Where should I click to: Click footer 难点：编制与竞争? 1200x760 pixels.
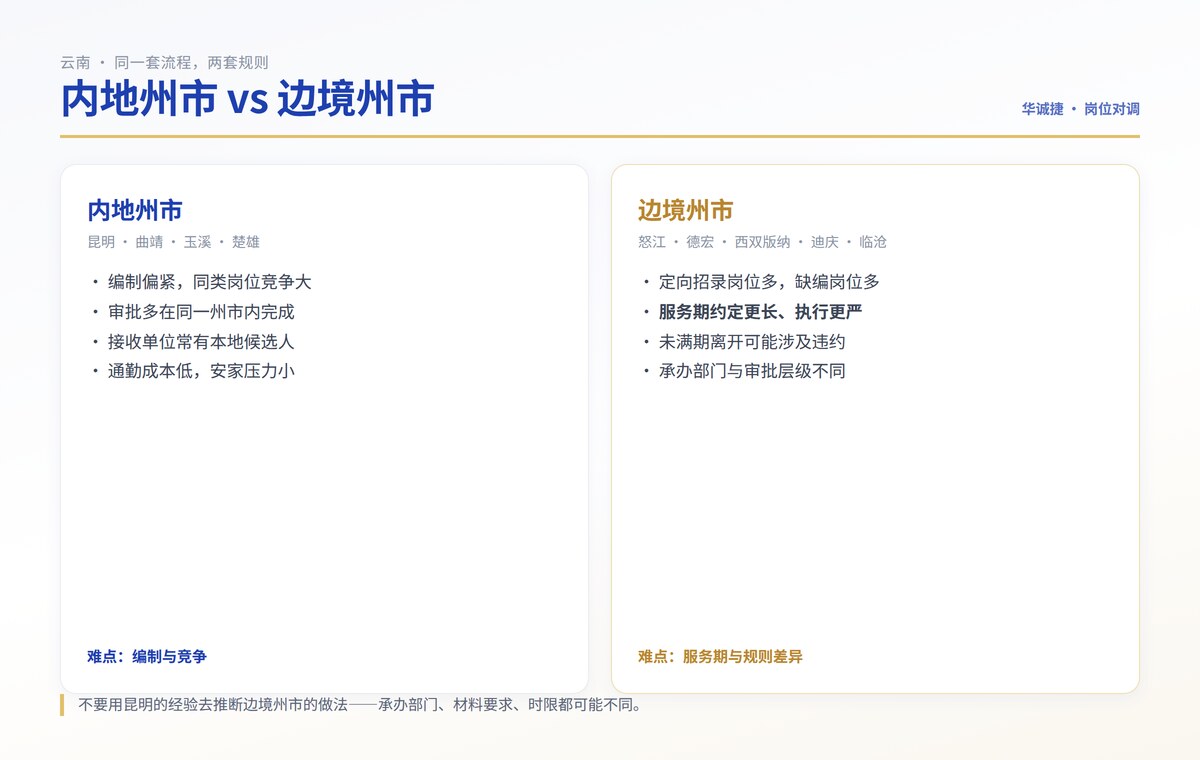pos(147,657)
